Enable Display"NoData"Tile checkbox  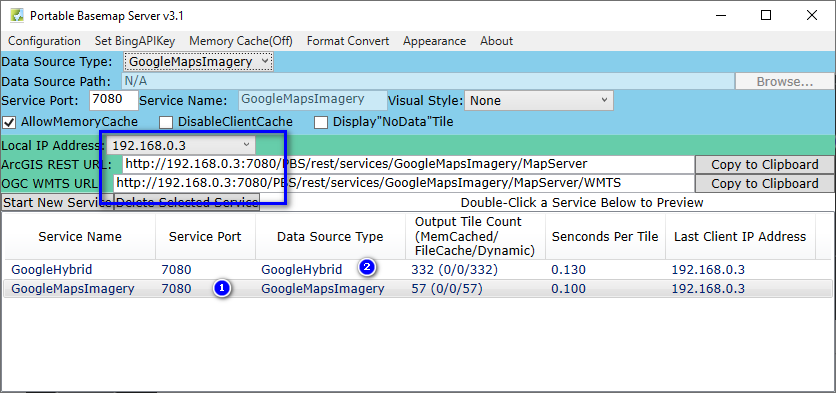[x=320, y=122]
